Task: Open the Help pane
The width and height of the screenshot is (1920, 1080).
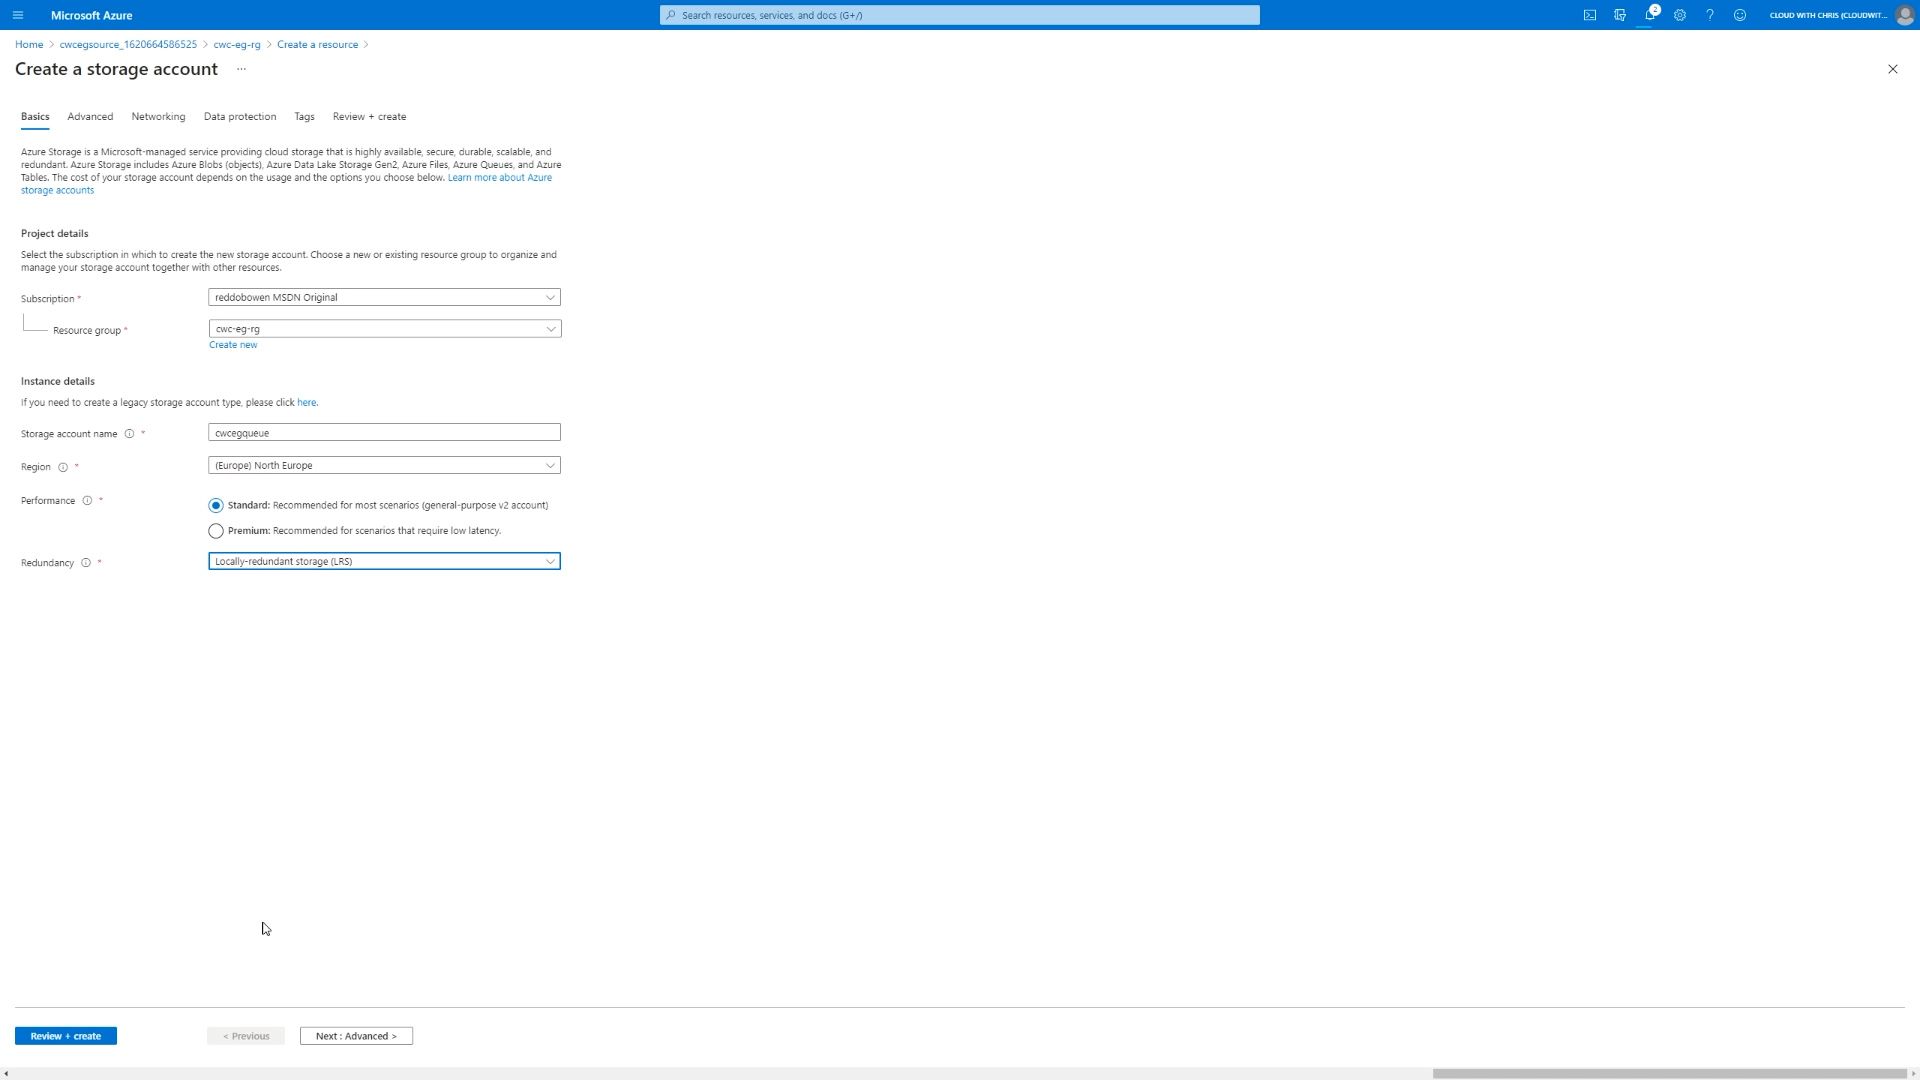Action: [1710, 15]
